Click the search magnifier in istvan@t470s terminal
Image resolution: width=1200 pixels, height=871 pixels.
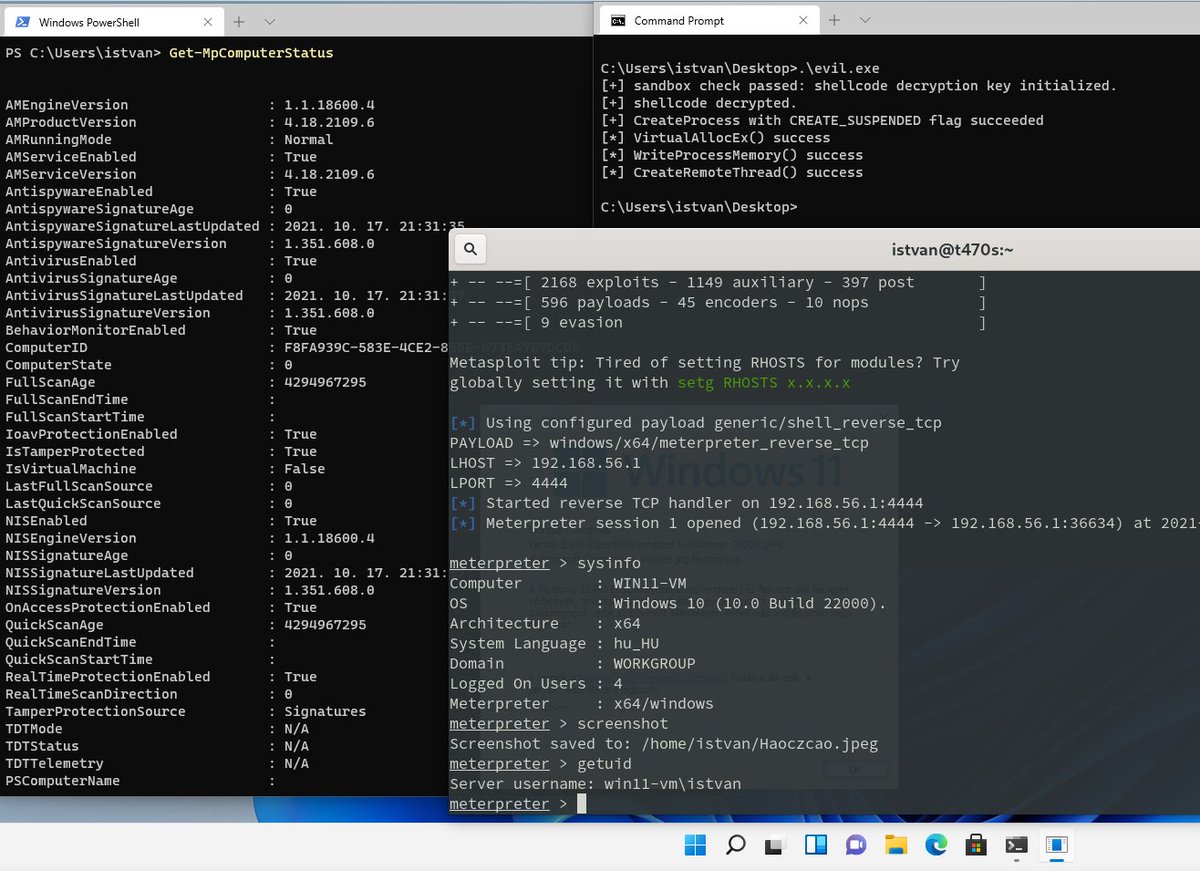pyautogui.click(x=471, y=250)
